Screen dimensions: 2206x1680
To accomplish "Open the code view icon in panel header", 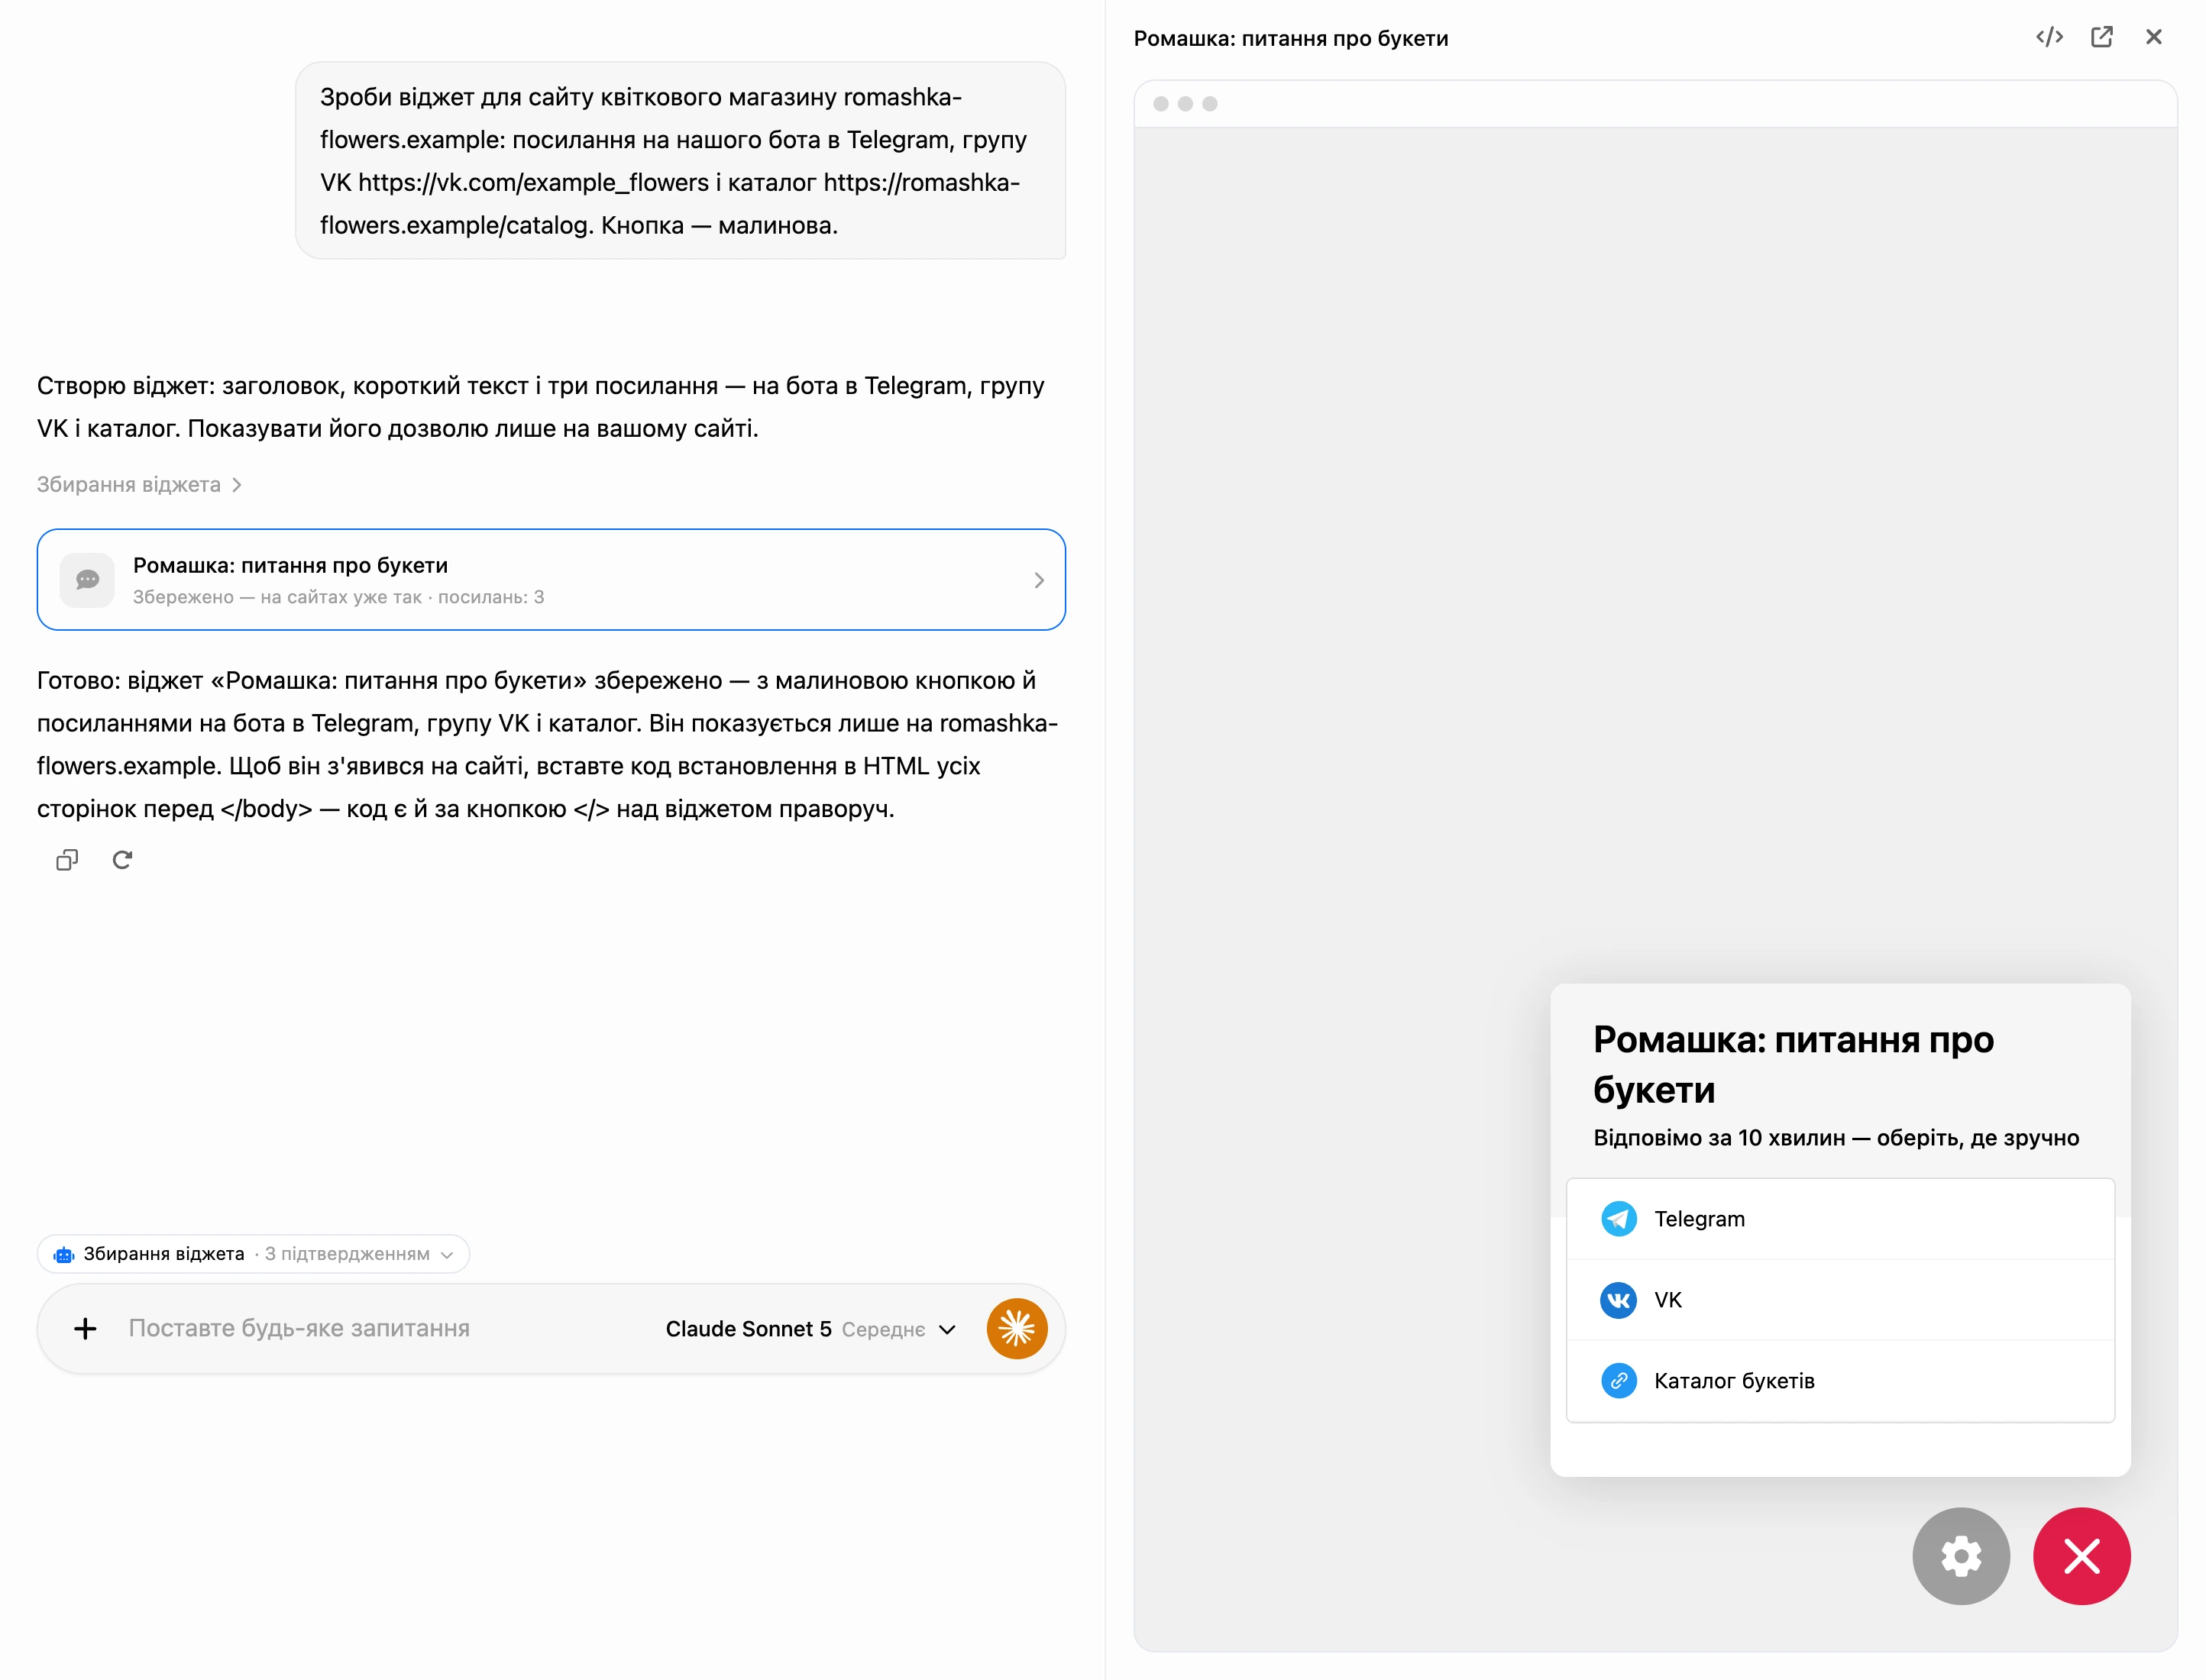I will click(x=2049, y=37).
